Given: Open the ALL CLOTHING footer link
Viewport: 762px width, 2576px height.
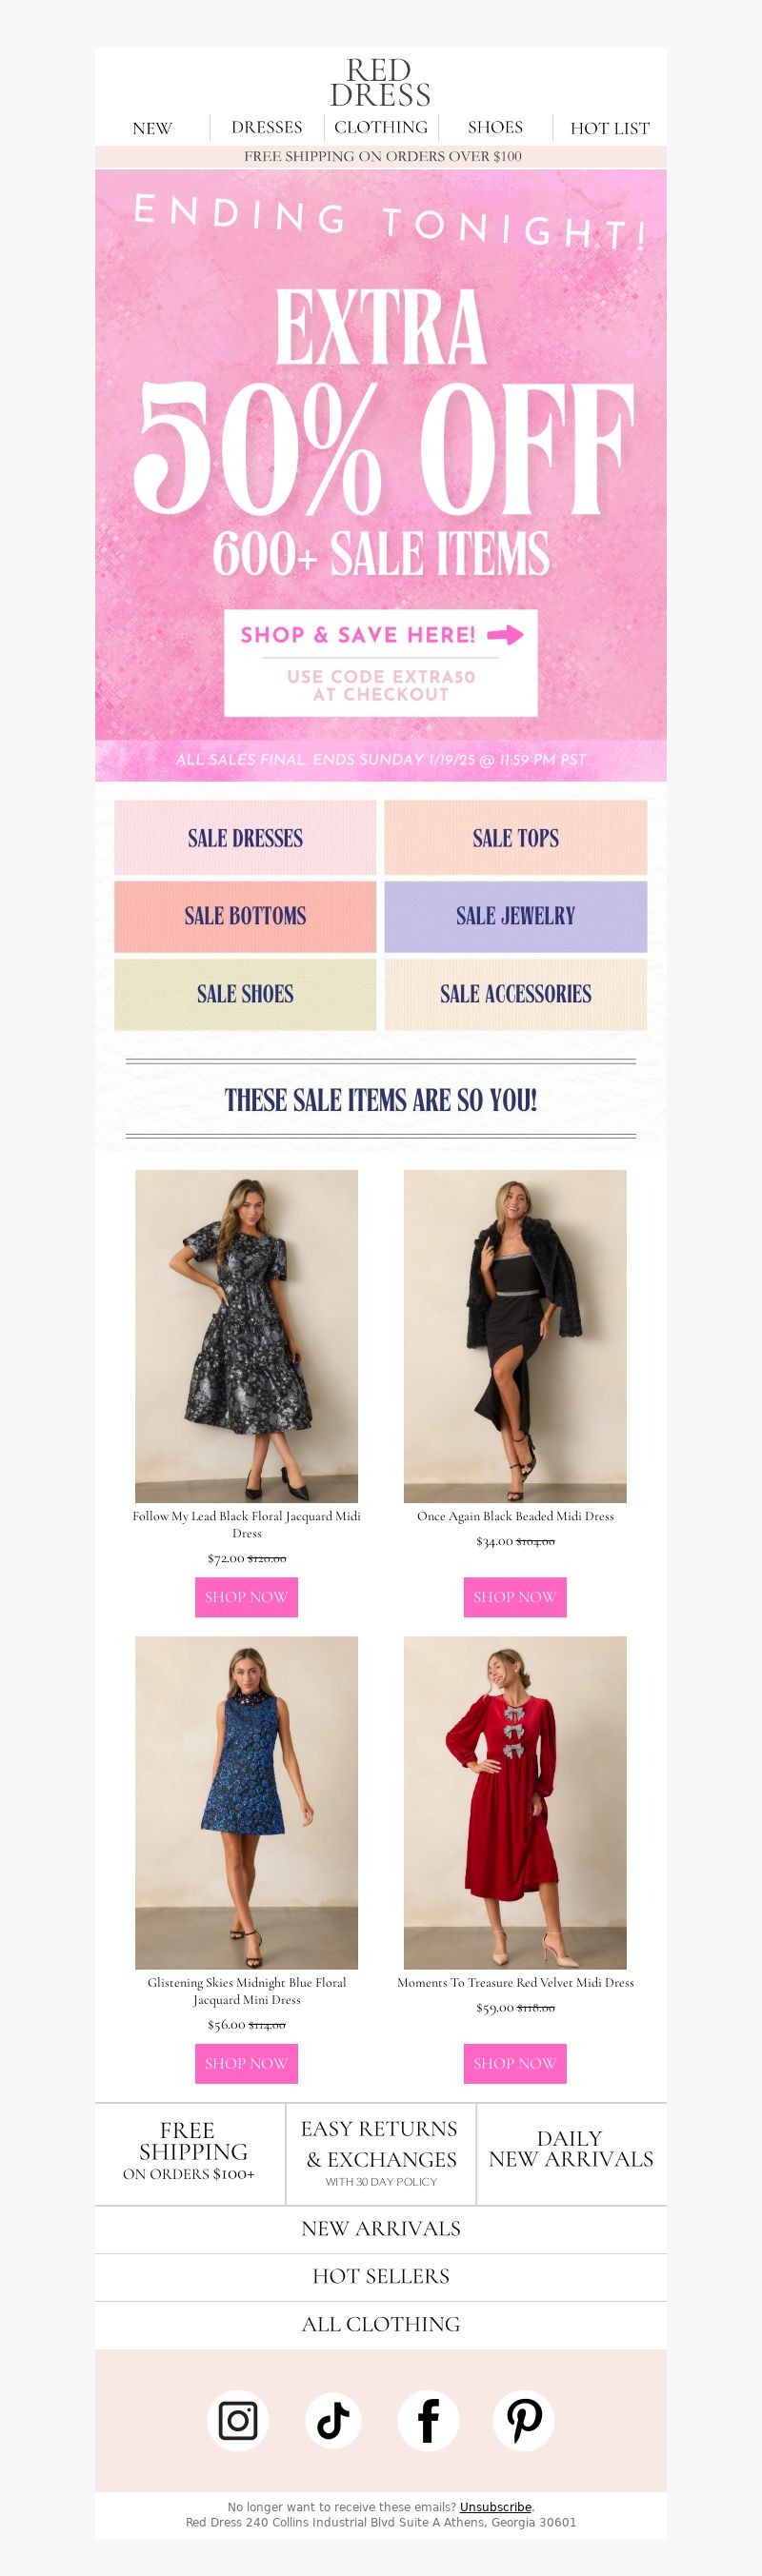Looking at the screenshot, I should pos(381,2324).
